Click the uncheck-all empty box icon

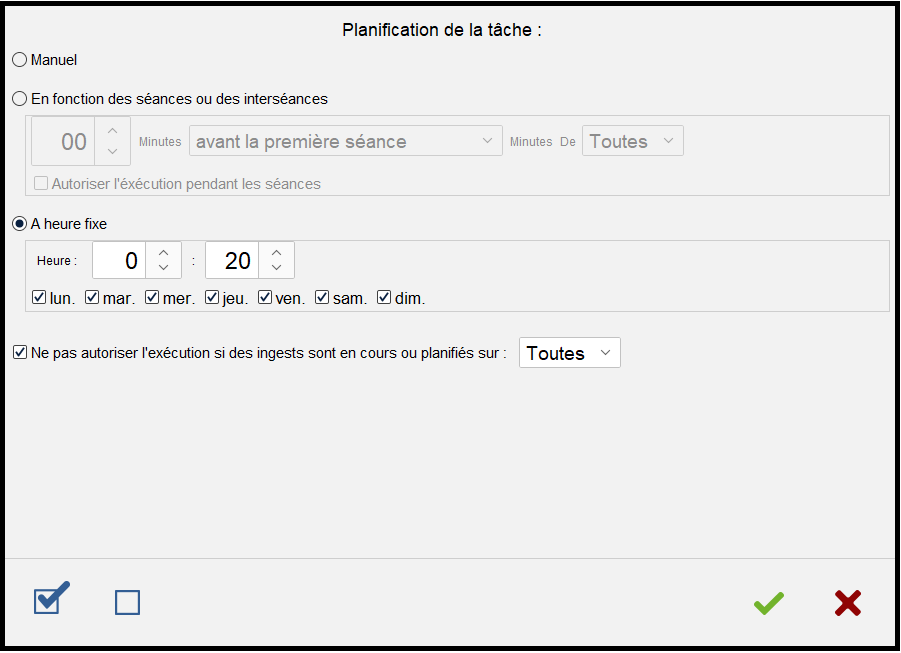pyautogui.click(x=127, y=602)
